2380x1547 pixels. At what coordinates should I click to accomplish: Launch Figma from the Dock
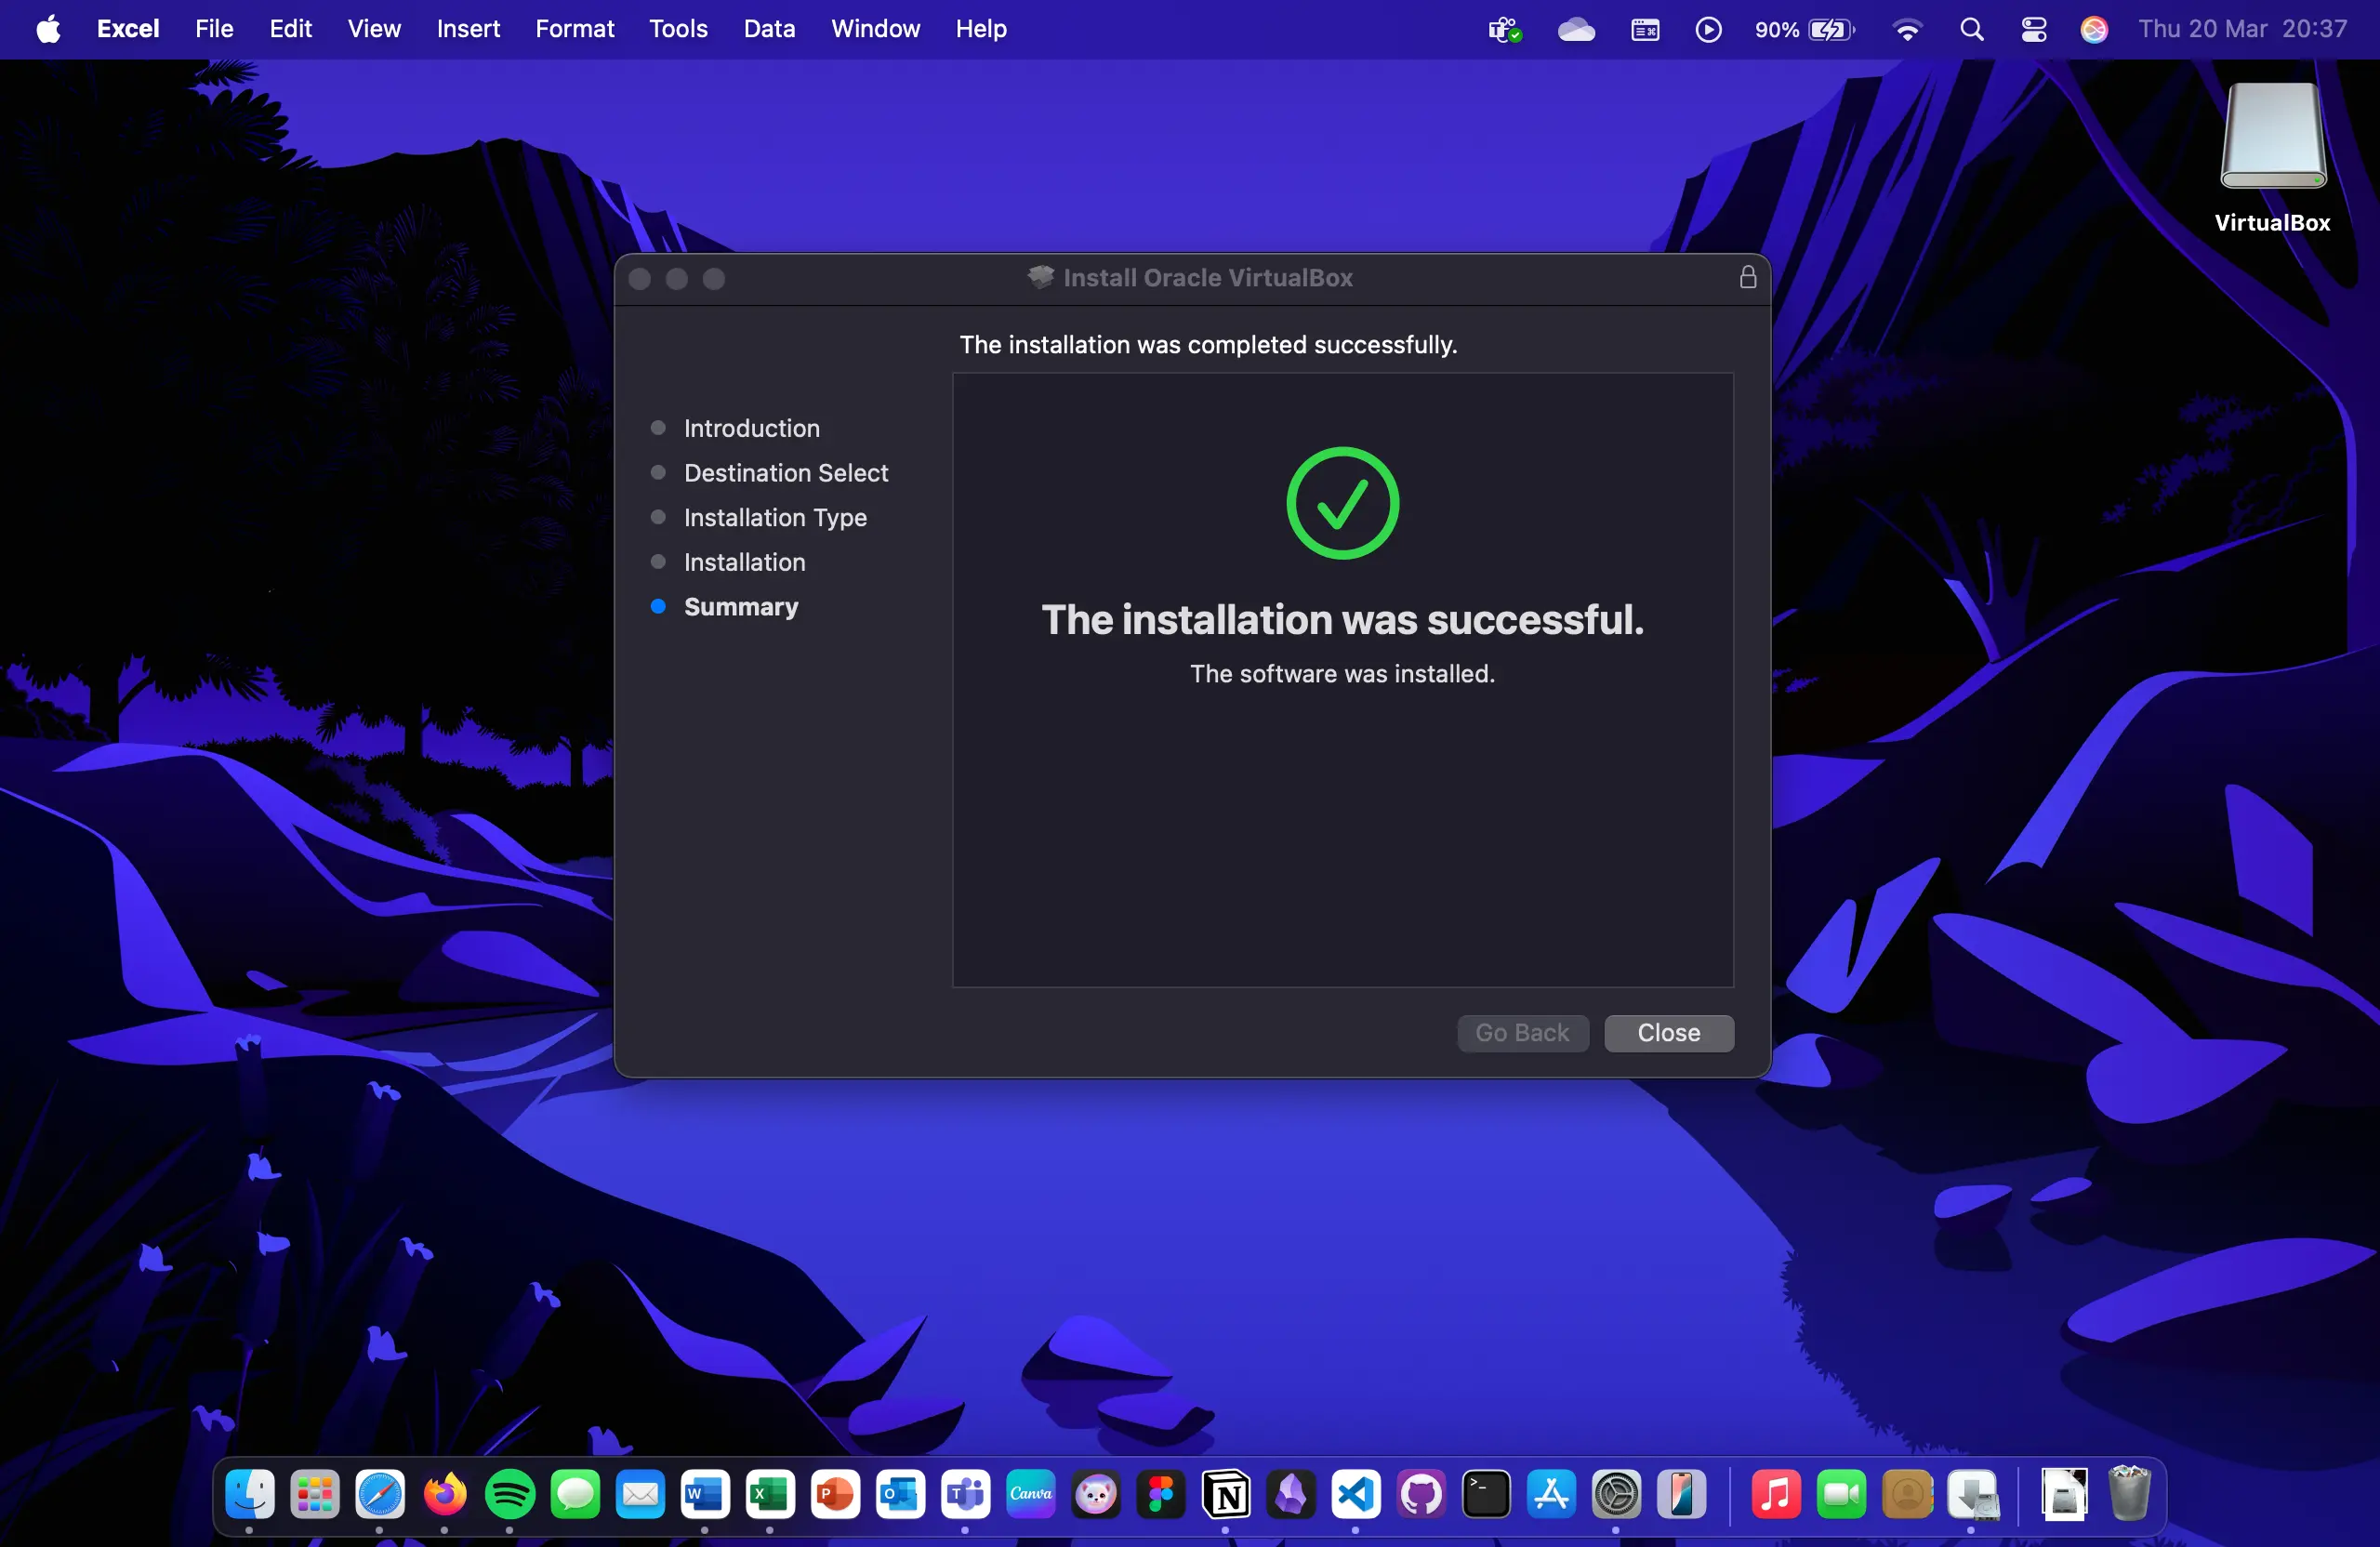point(1160,1495)
